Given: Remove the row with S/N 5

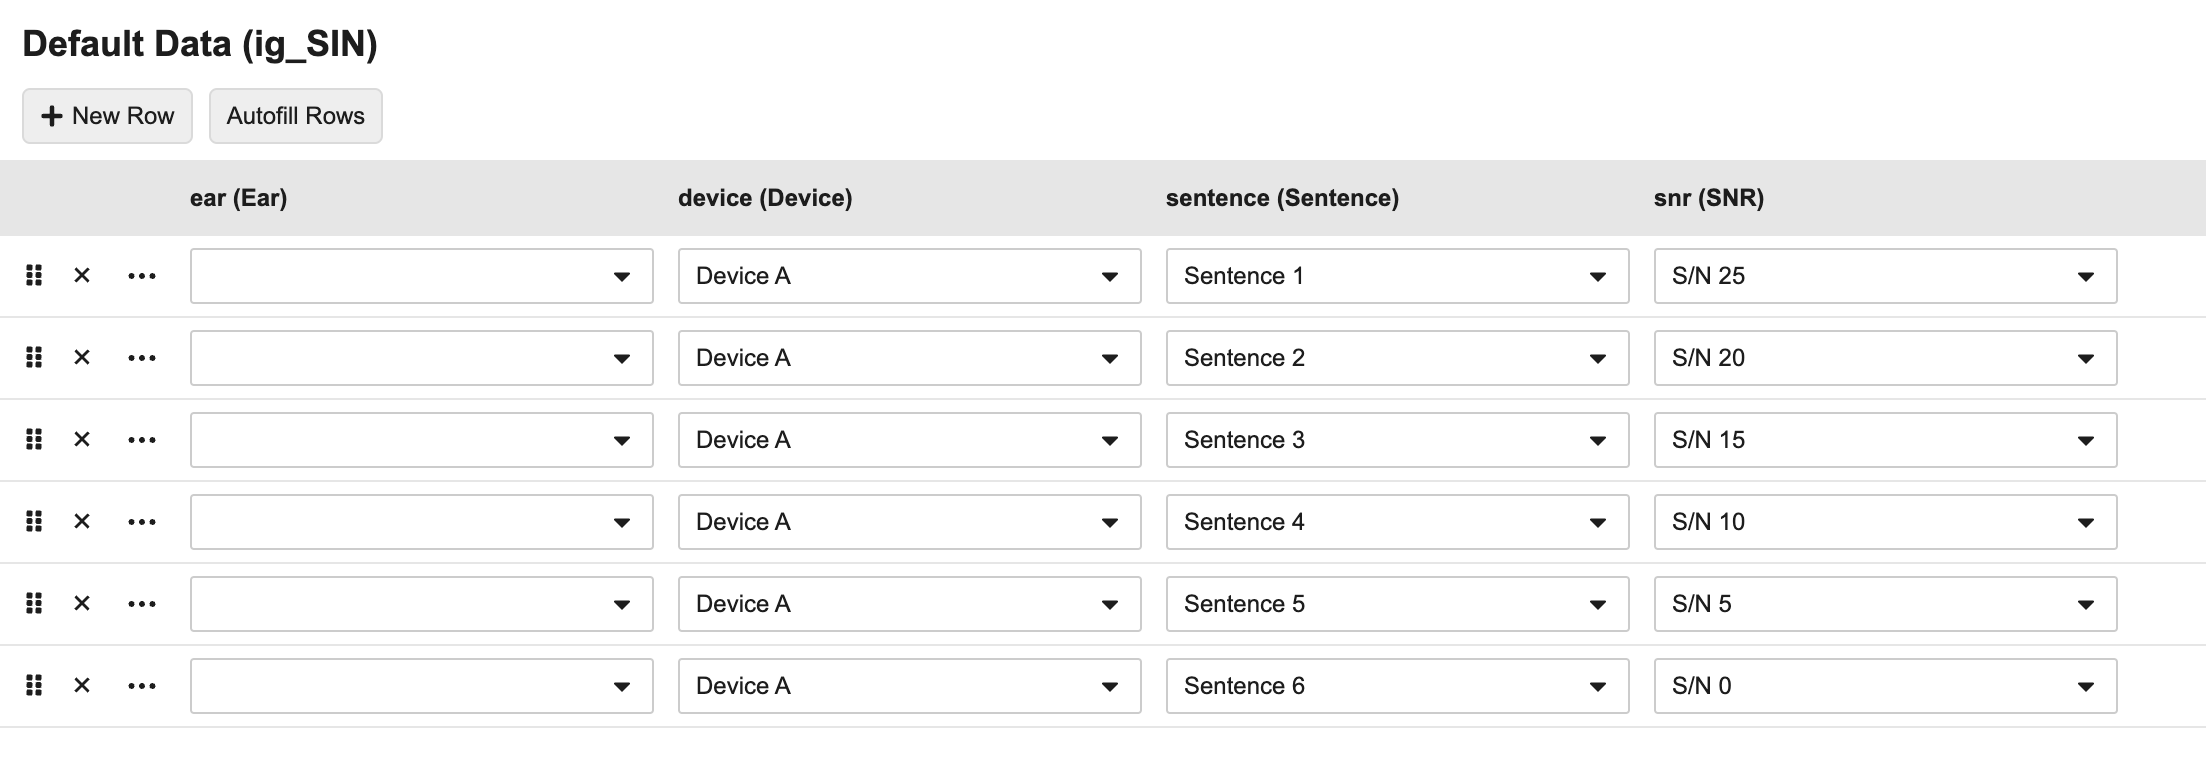Looking at the screenshot, I should click(x=82, y=603).
